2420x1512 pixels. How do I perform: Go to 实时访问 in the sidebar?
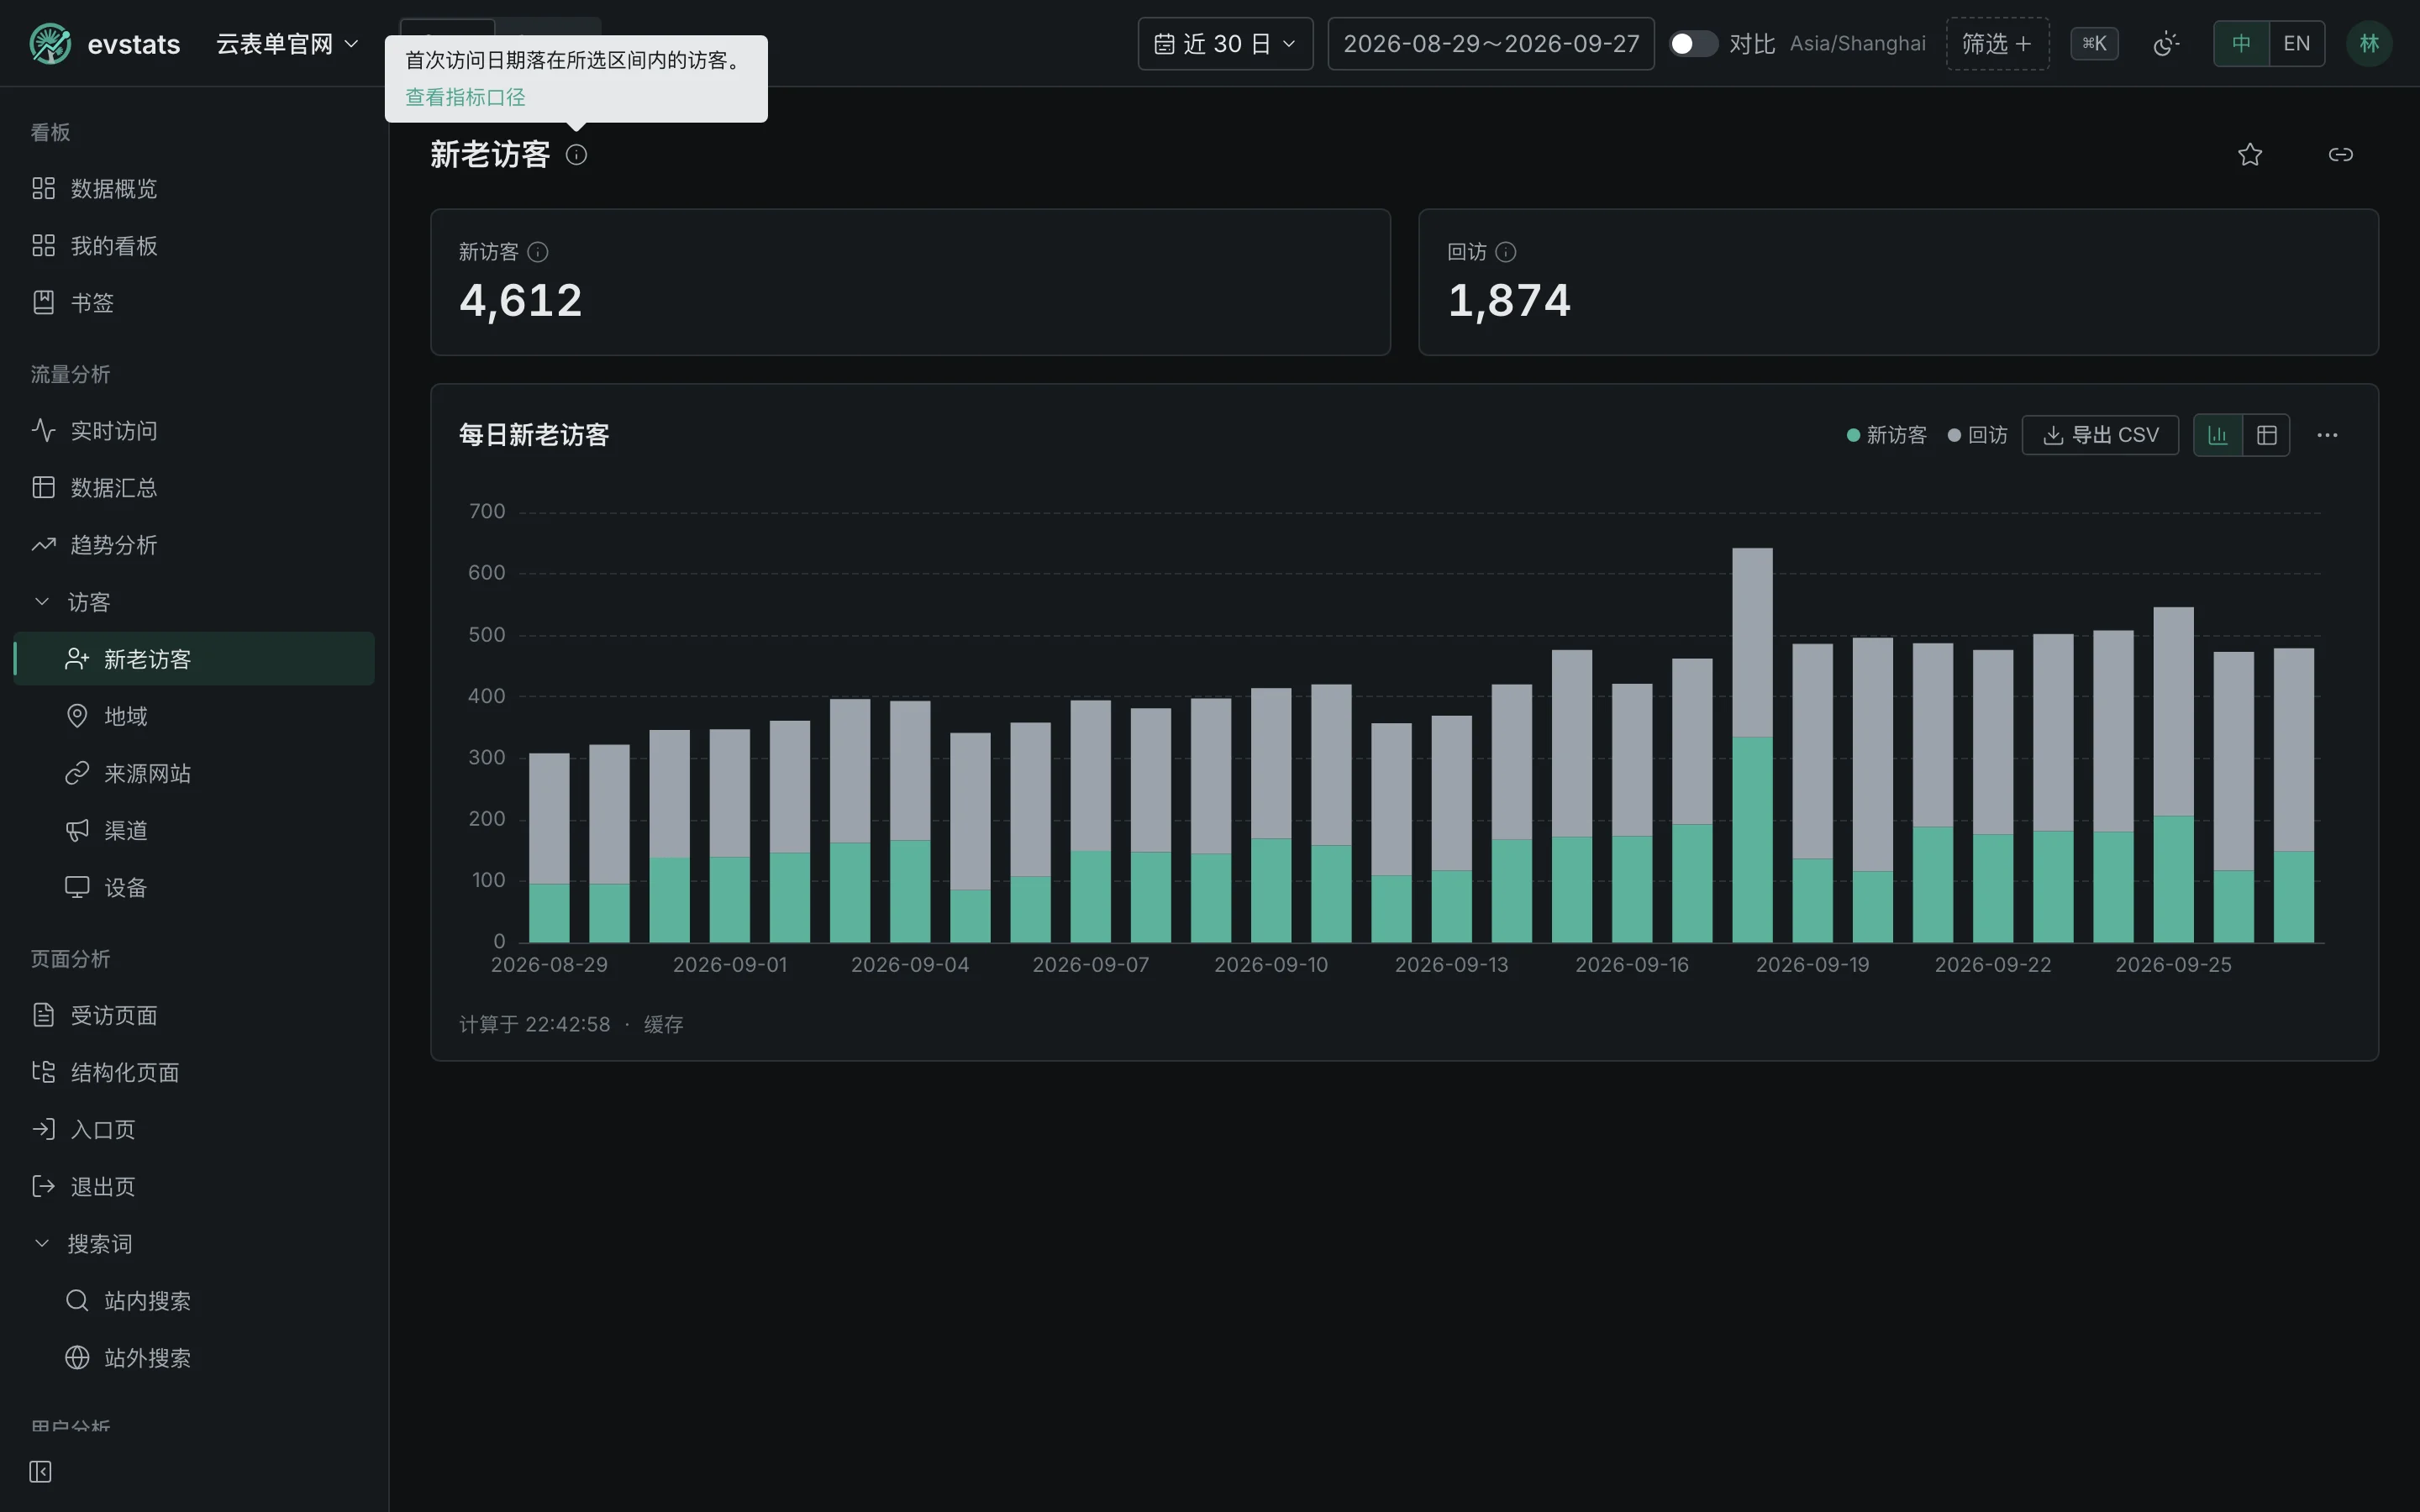coord(194,431)
